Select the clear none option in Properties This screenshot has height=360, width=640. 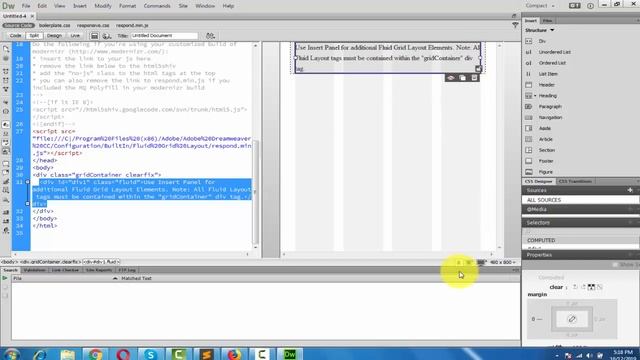click(600, 287)
